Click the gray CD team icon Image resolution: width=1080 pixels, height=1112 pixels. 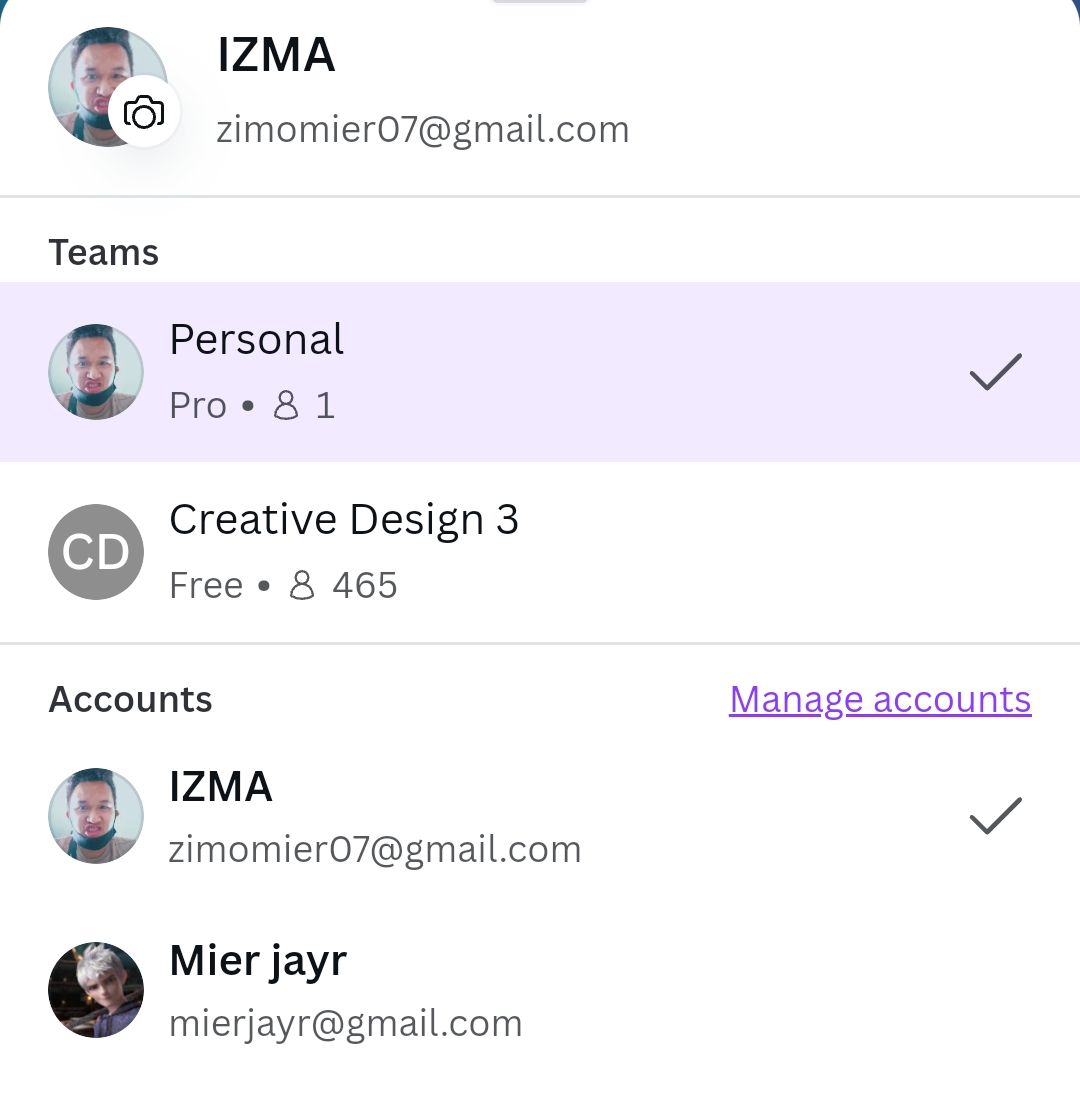pyautogui.click(x=96, y=552)
